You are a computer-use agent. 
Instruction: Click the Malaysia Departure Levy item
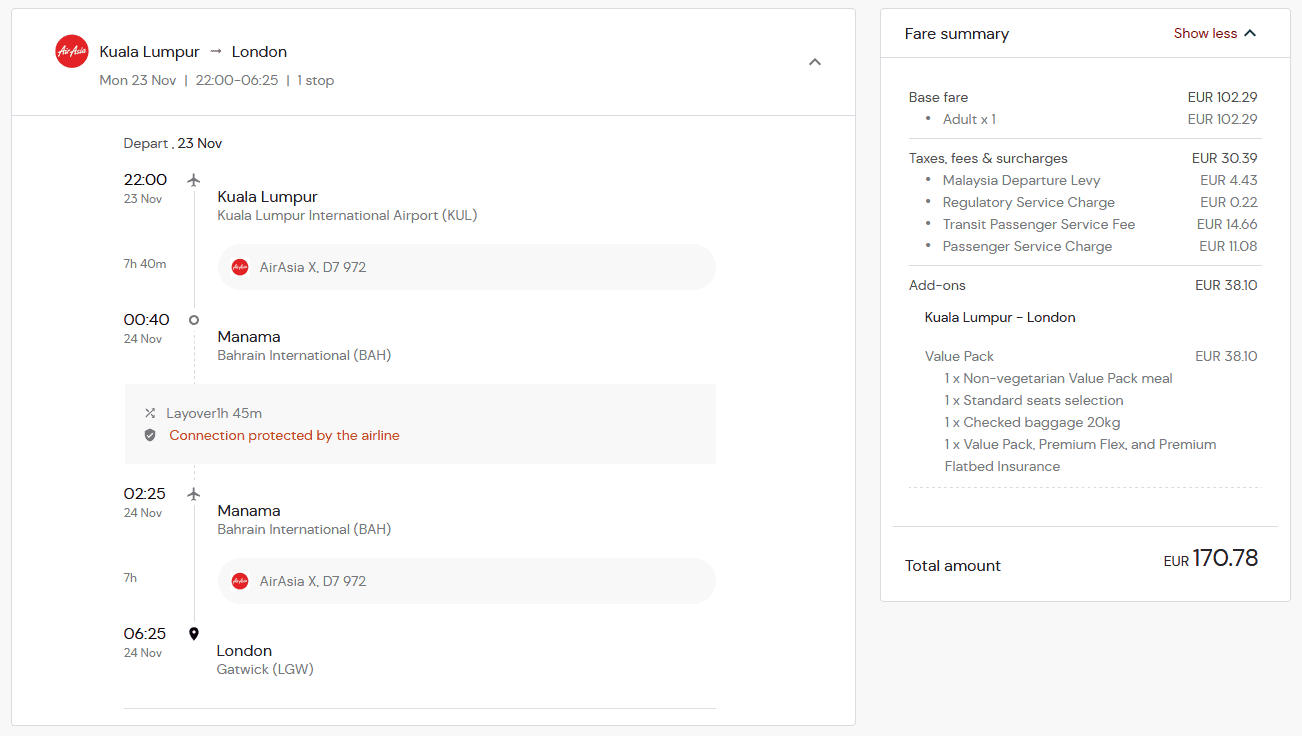[x=1021, y=180]
